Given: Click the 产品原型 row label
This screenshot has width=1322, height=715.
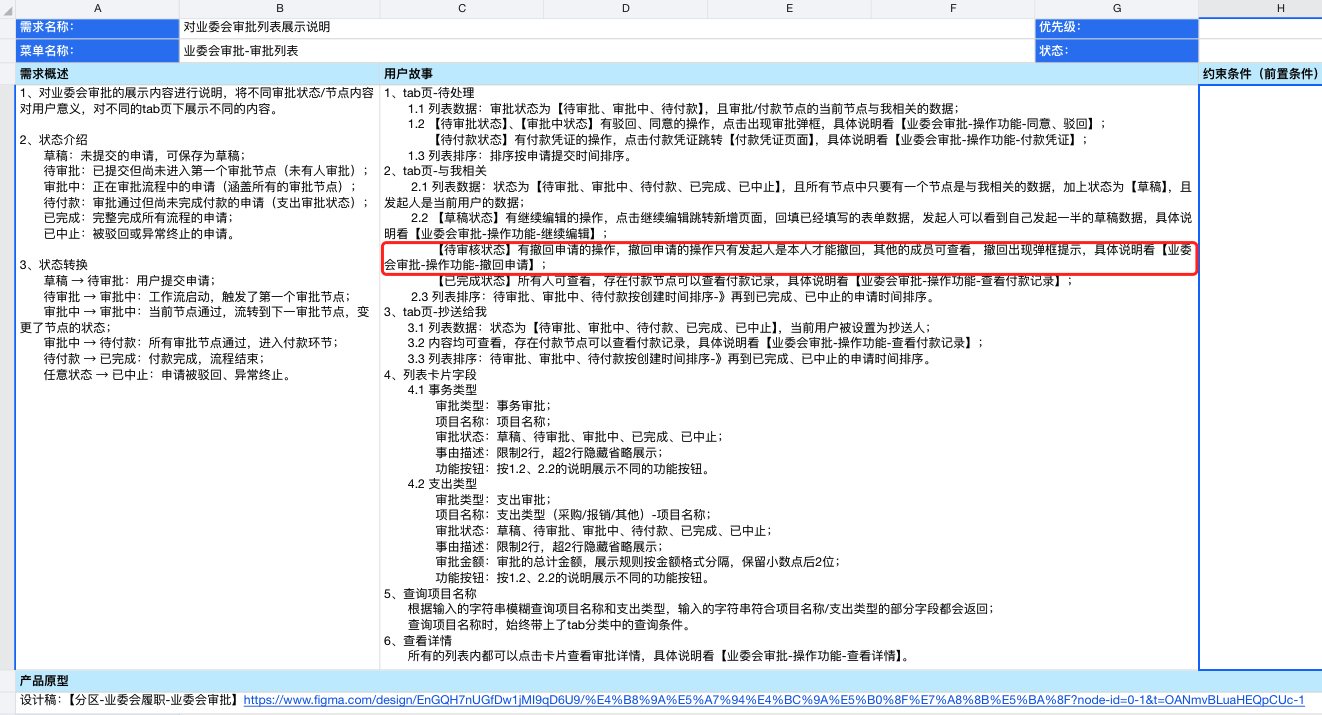Looking at the screenshot, I should point(45,681).
